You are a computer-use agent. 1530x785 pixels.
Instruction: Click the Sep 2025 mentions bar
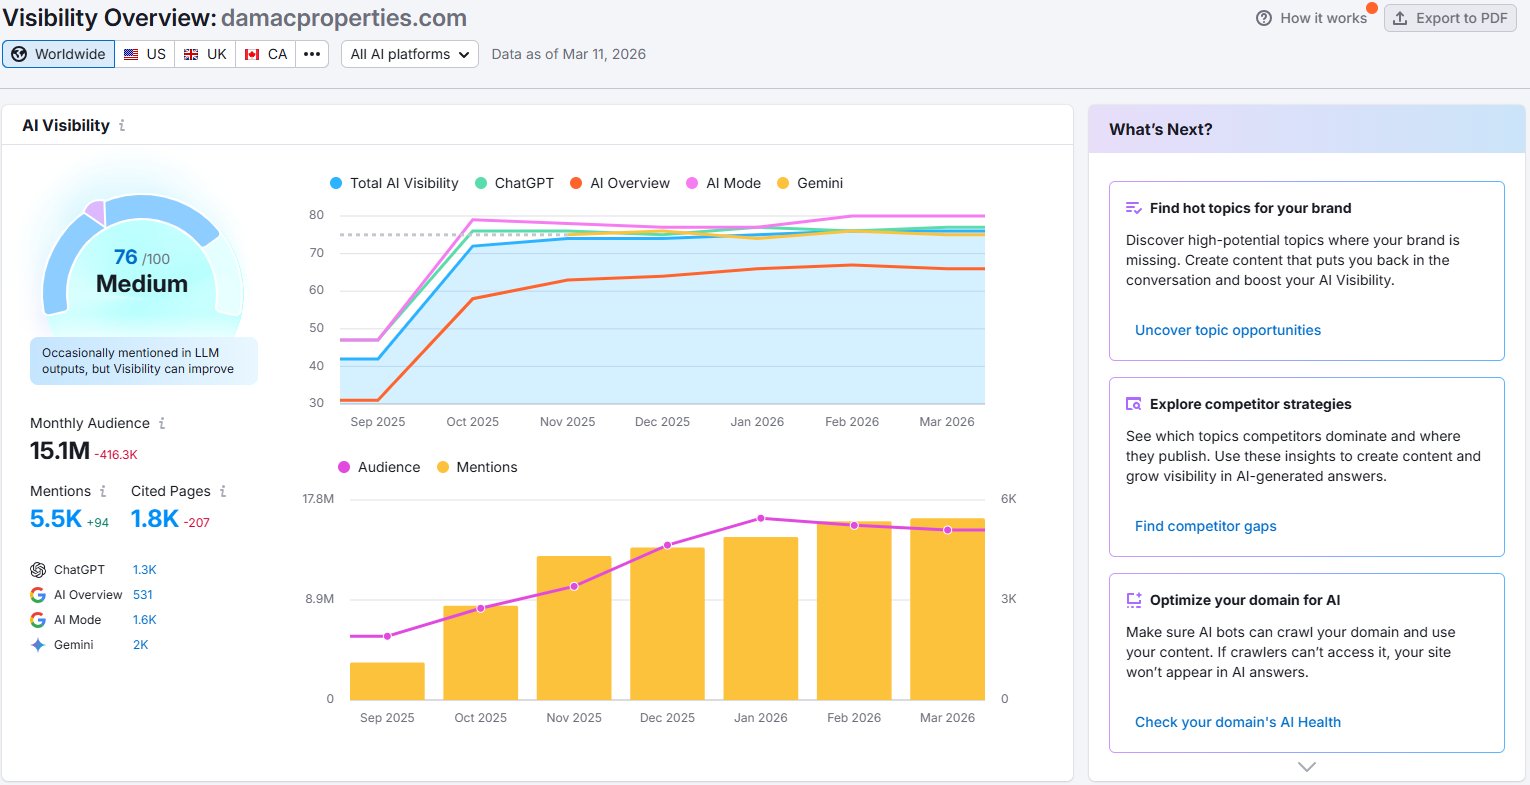pos(387,681)
